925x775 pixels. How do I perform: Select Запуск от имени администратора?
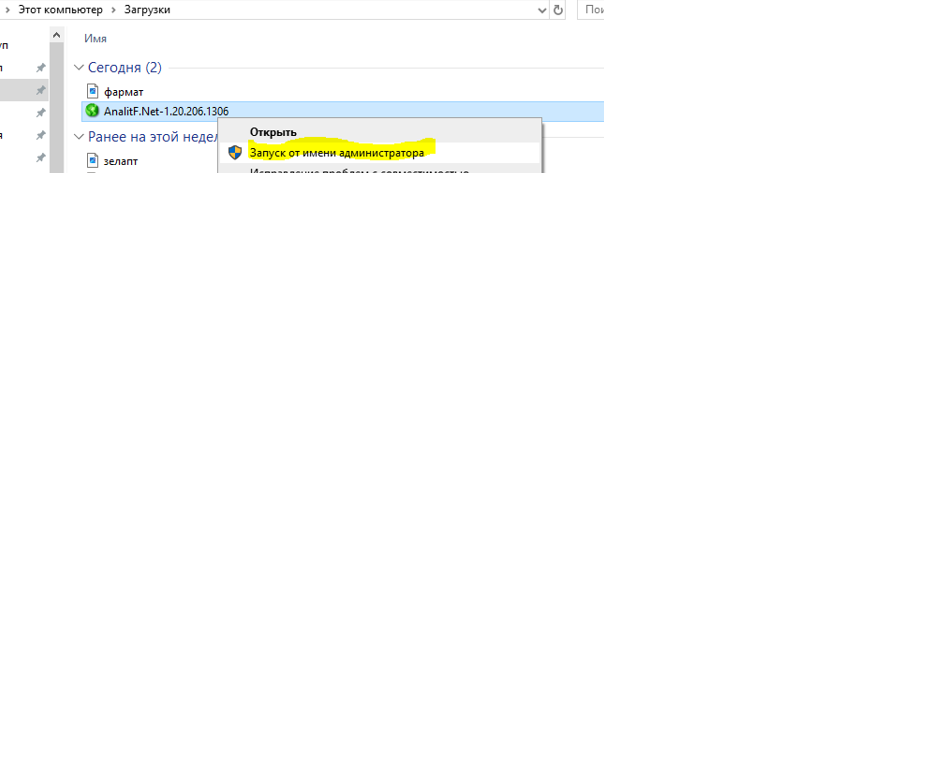[336, 153]
